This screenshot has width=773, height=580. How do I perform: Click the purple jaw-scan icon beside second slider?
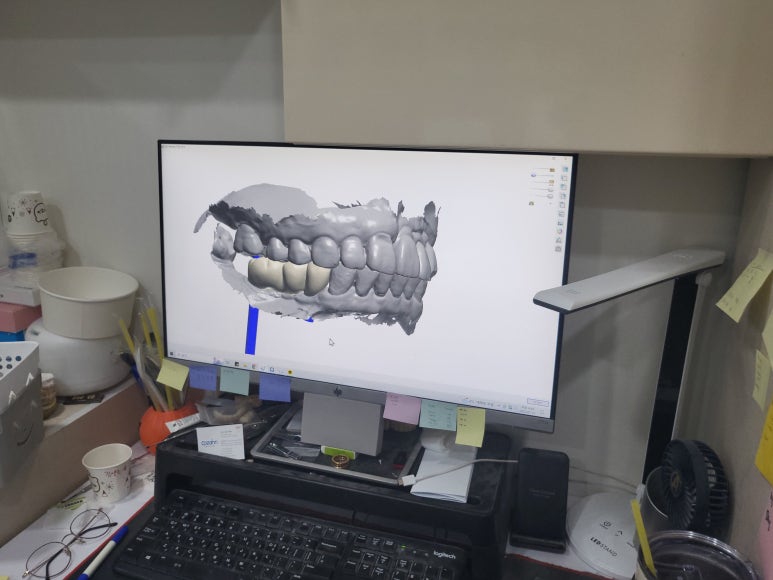click(533, 175)
